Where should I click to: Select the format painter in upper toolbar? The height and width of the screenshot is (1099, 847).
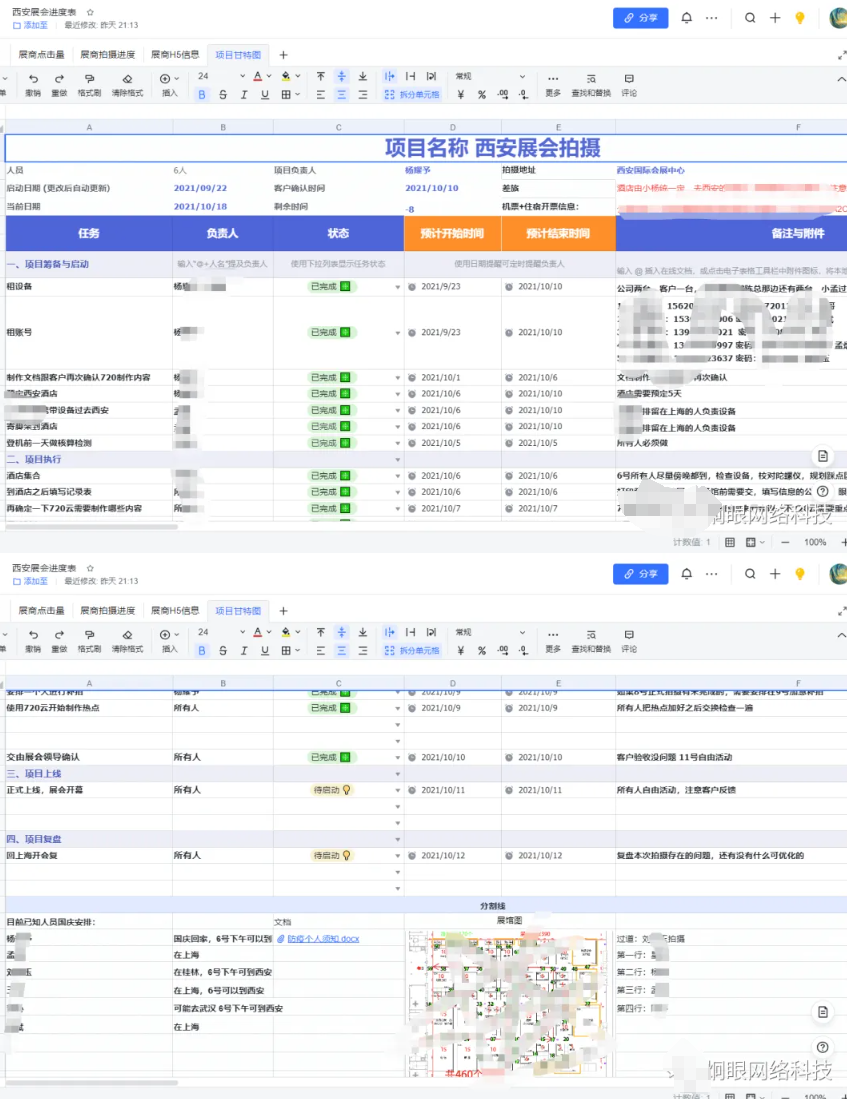pos(89,78)
